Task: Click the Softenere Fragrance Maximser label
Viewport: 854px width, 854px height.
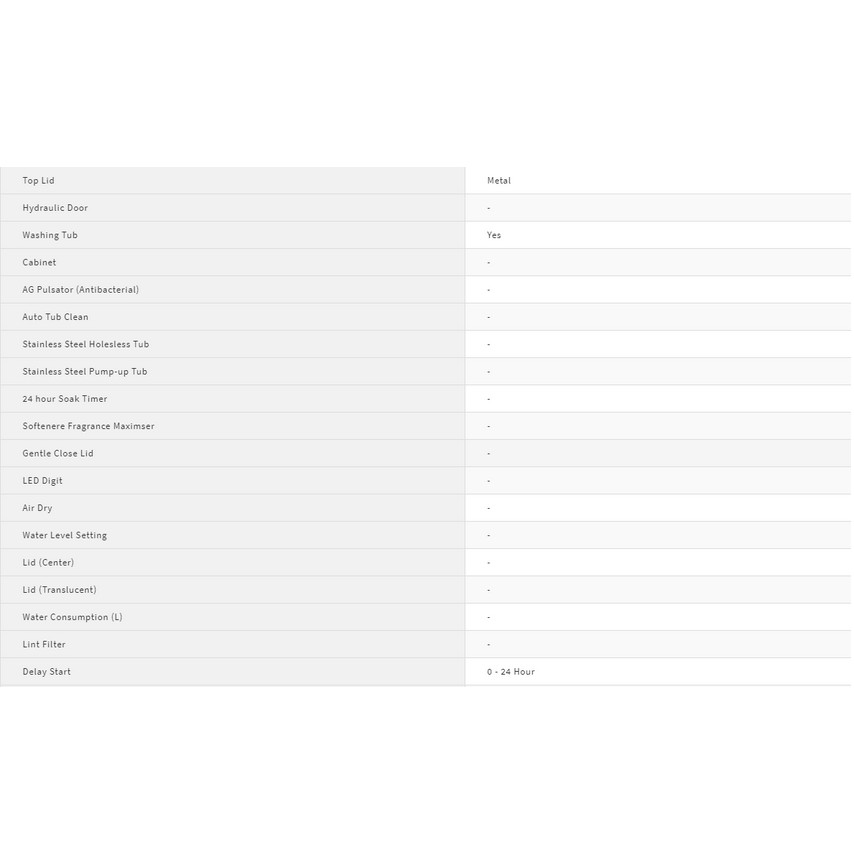Action: tap(88, 426)
